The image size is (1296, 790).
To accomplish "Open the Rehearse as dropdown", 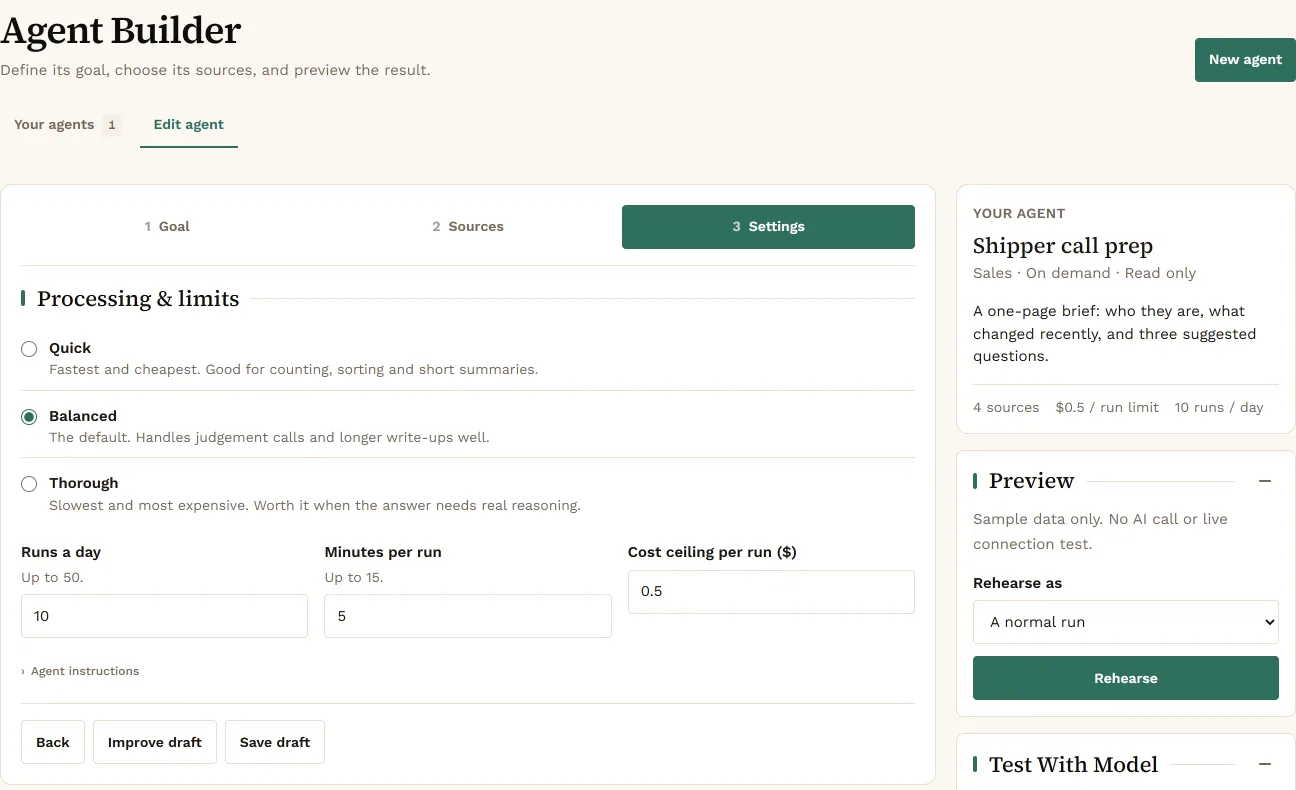I will tap(1126, 622).
